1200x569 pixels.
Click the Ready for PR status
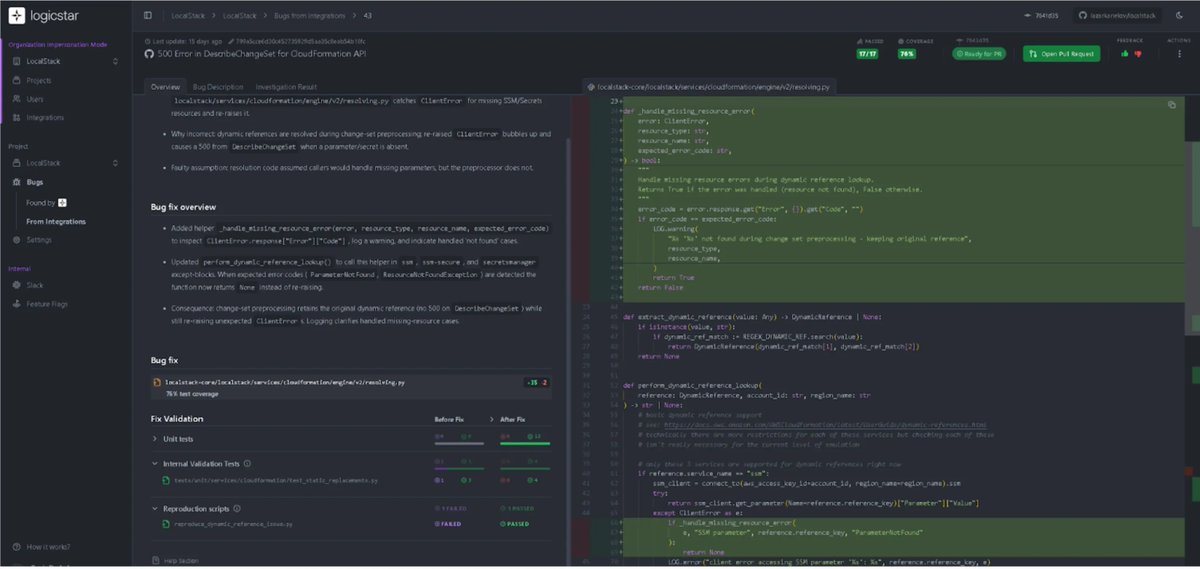[x=979, y=54]
